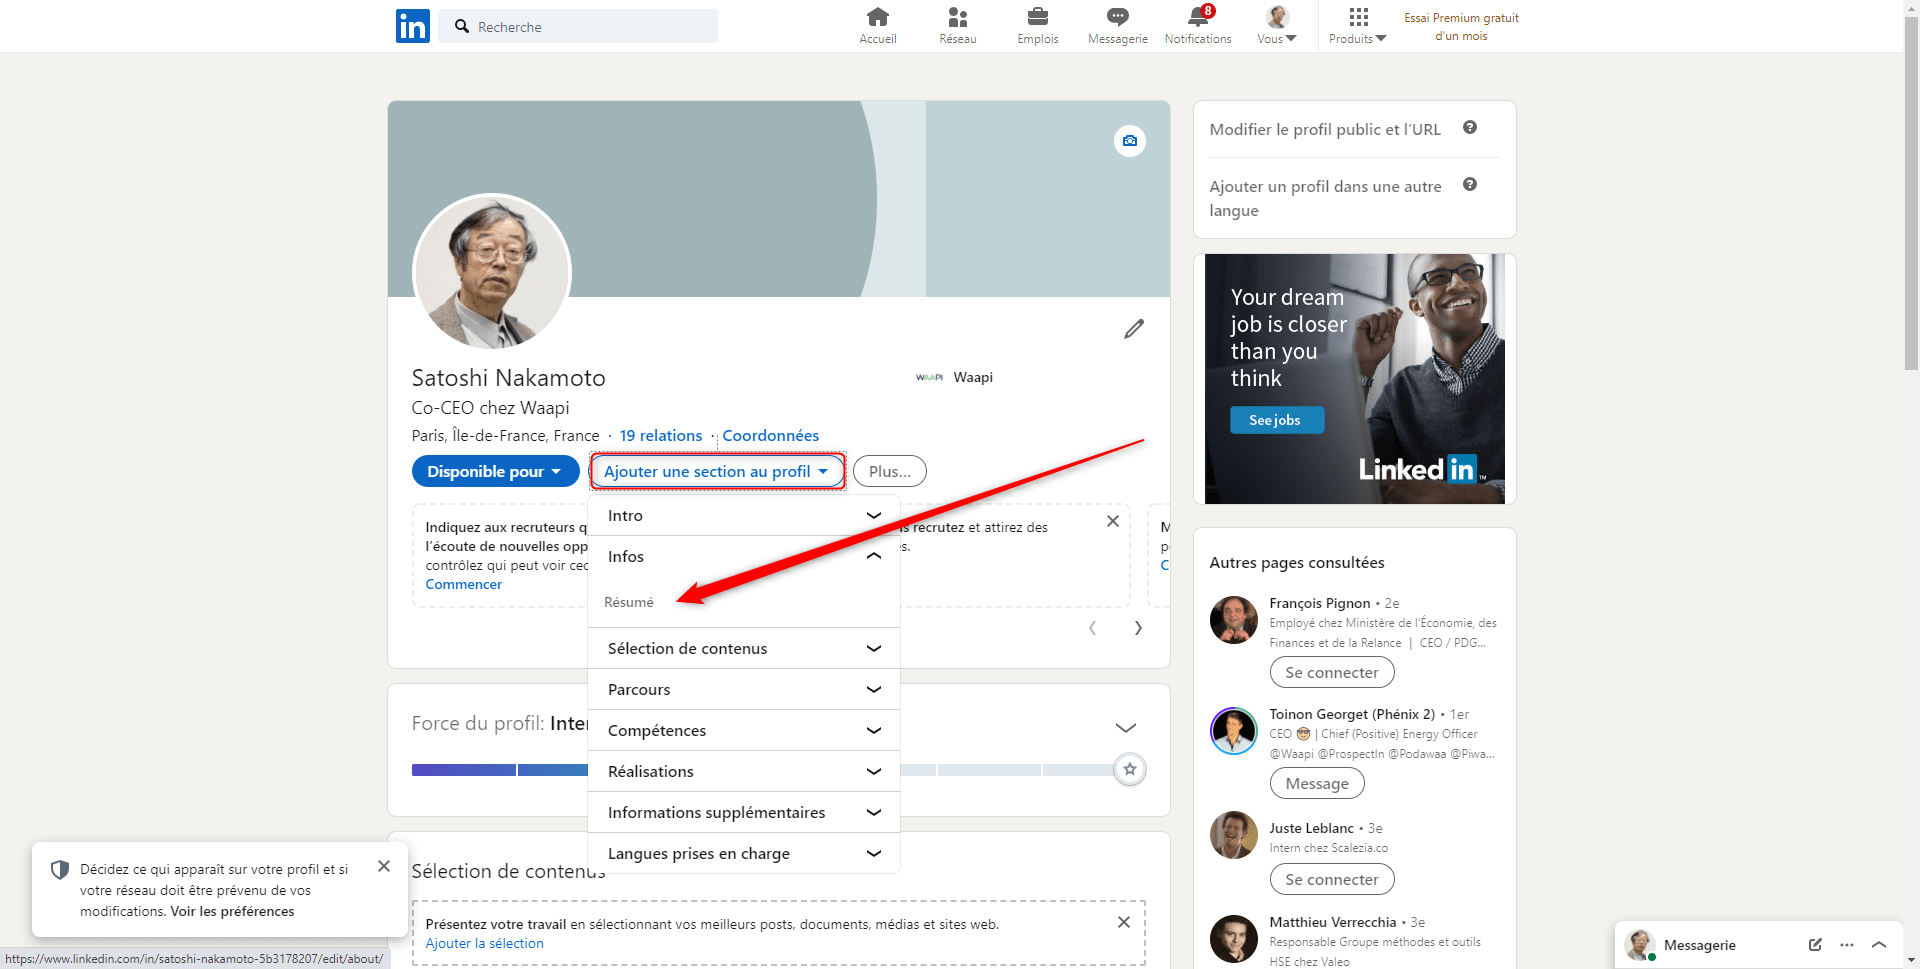This screenshot has width=1920, height=969.
Task: Collapse the Infos section
Action: [x=872, y=556]
